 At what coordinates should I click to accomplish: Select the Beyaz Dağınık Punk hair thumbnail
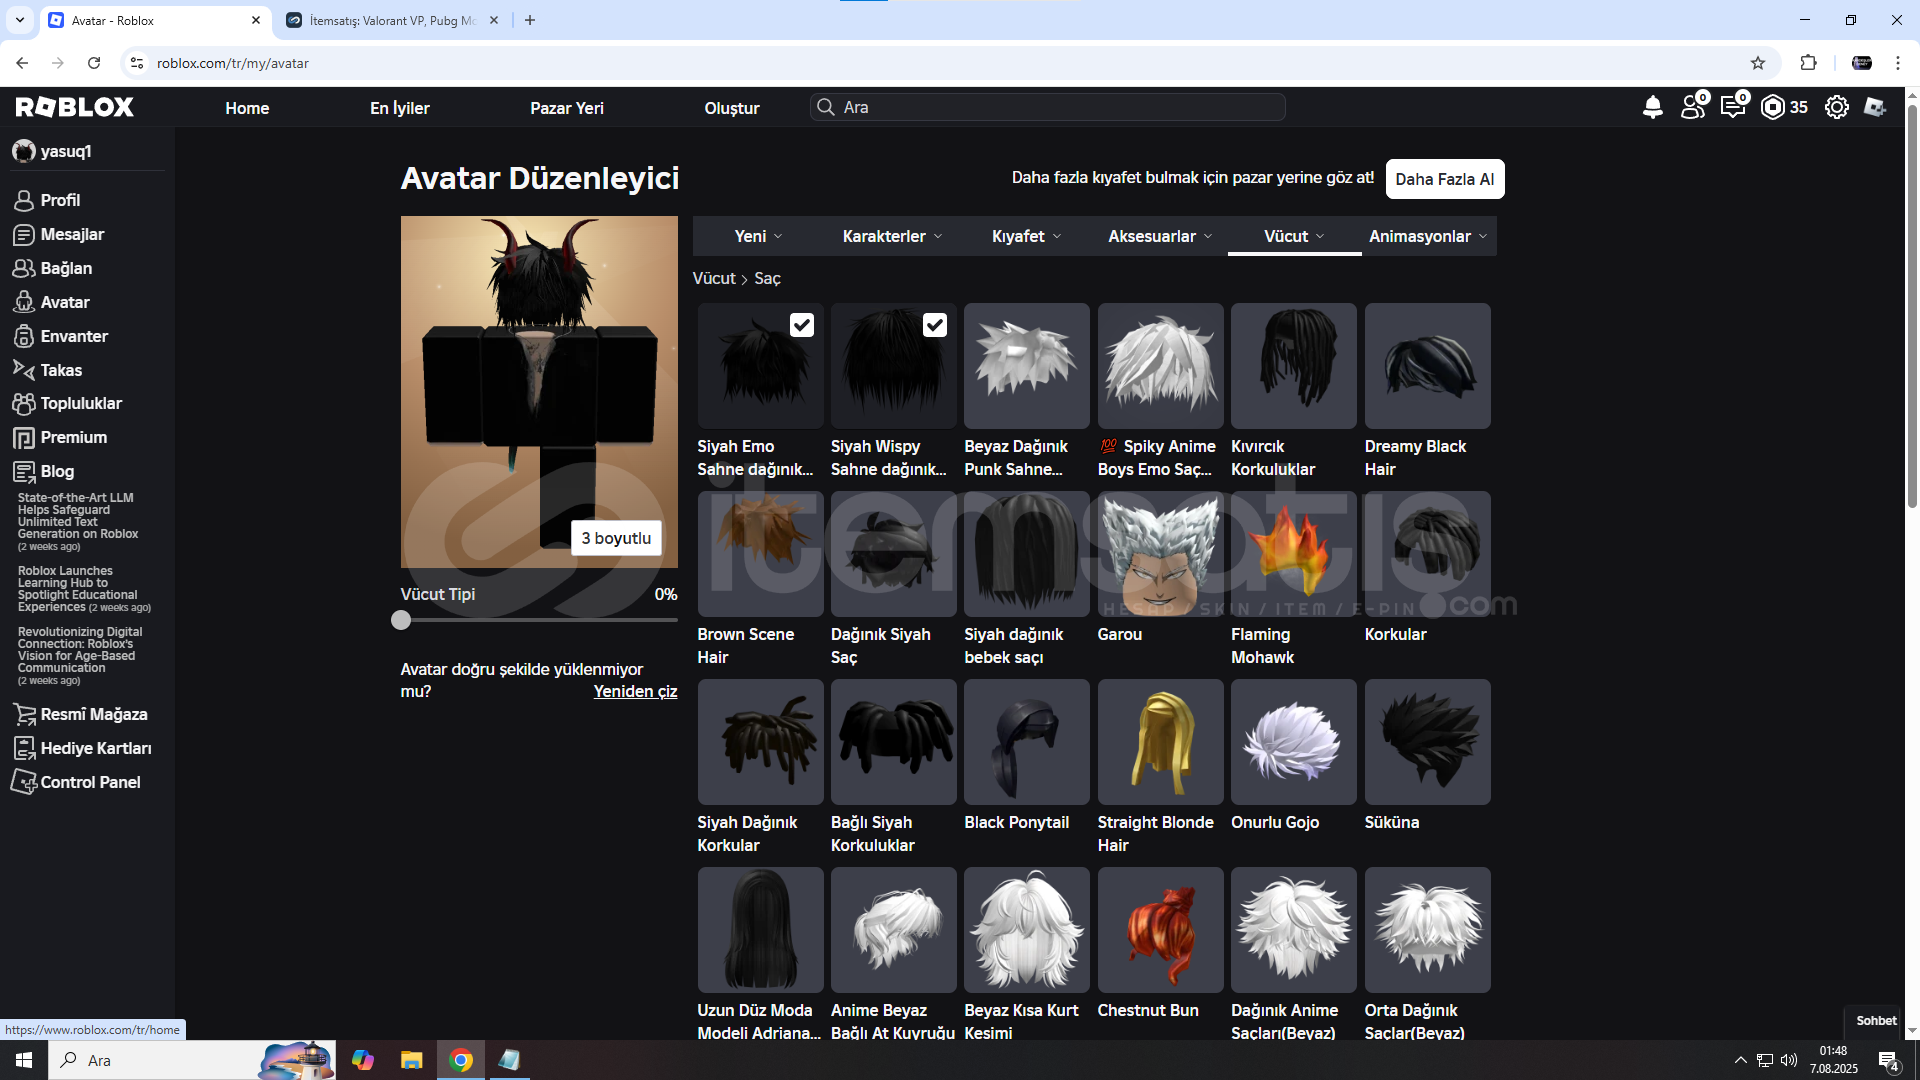1027,366
